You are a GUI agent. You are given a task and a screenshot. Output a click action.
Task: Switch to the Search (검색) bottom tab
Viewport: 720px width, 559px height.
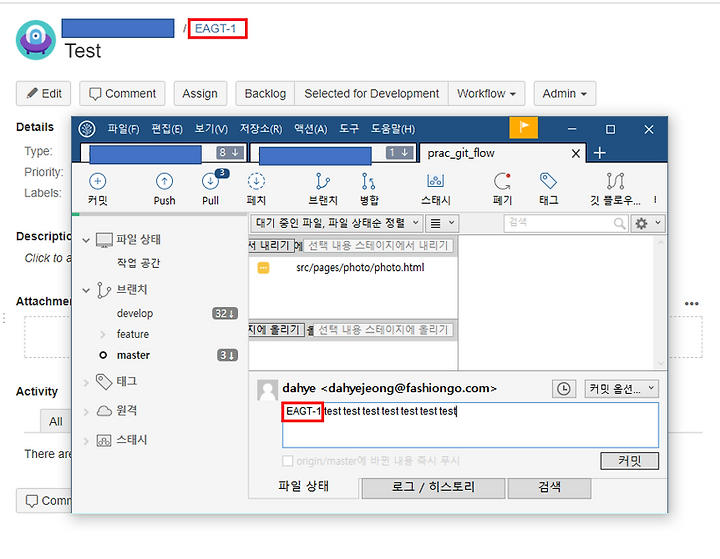pos(549,488)
